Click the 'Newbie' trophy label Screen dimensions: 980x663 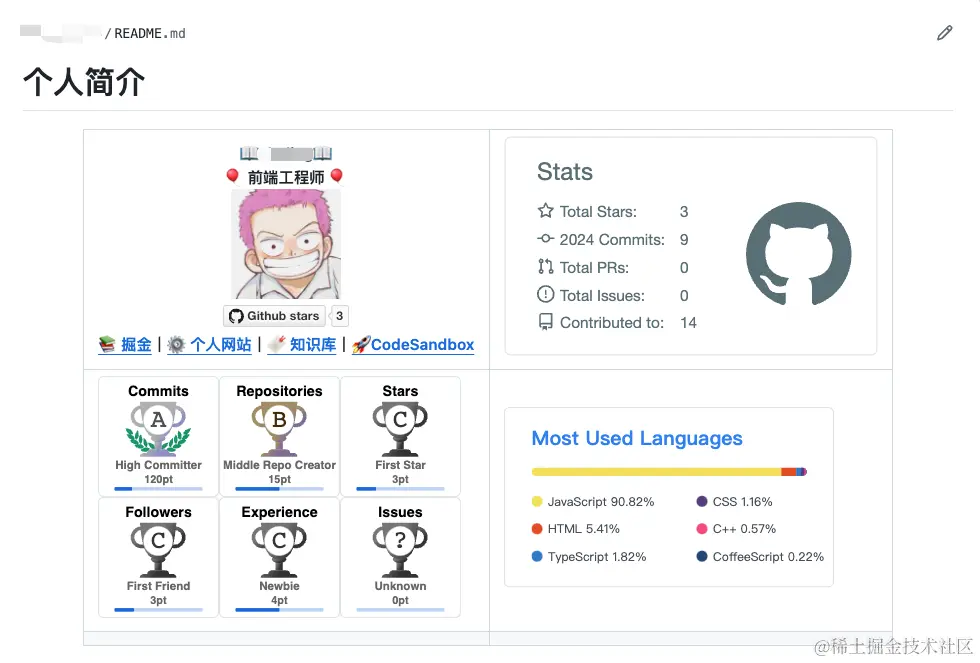tap(279, 586)
